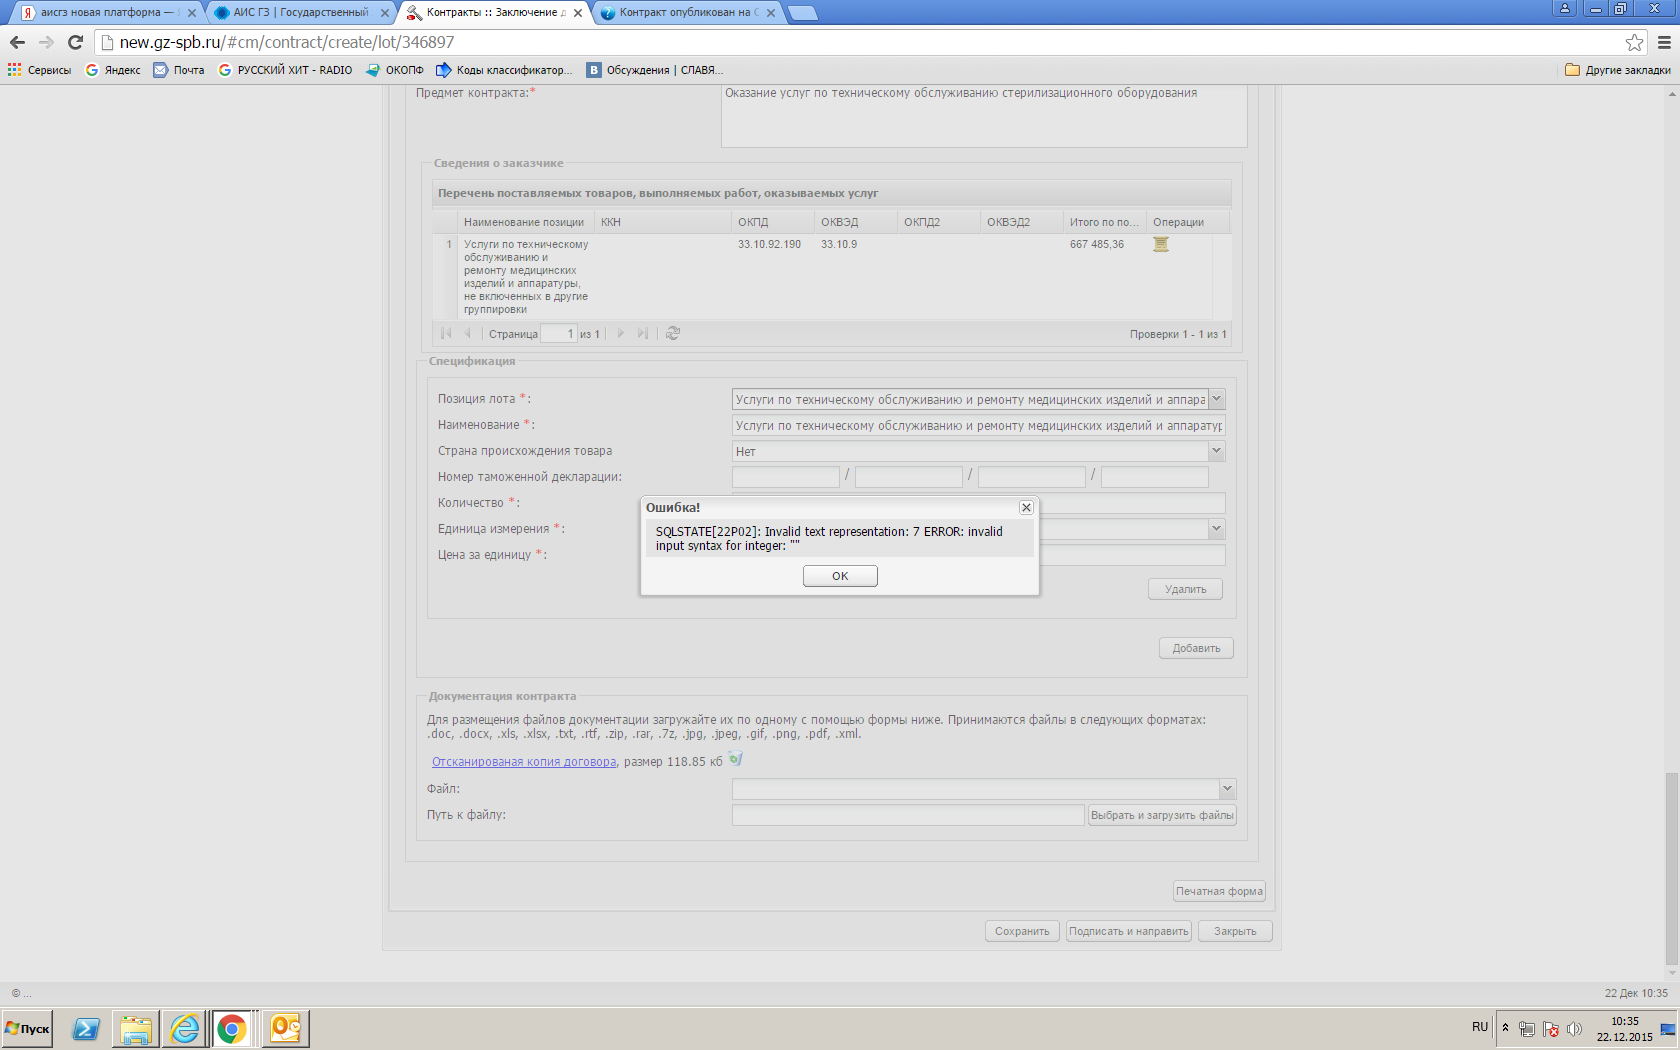Open Internet Explorer from the taskbar
Screen dimensions: 1680x1050
coord(185,1028)
